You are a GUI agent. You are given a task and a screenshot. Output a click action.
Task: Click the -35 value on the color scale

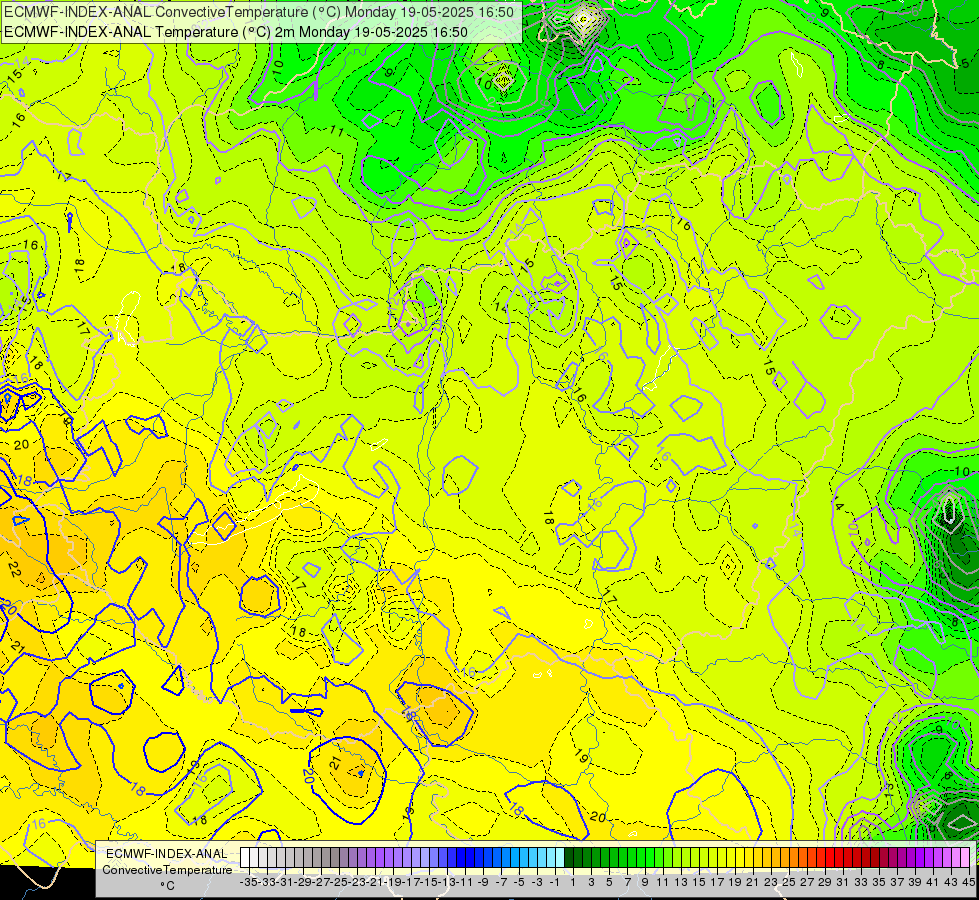click(x=248, y=882)
